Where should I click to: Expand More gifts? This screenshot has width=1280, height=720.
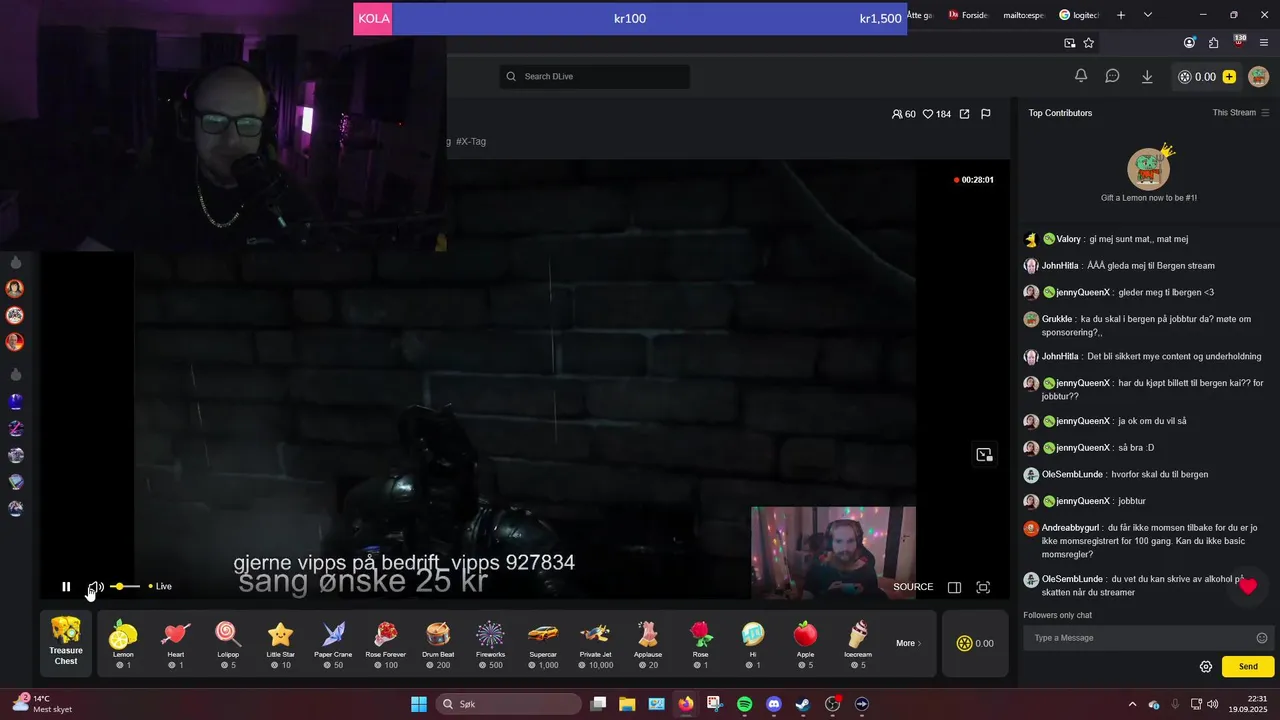pyautogui.click(x=909, y=643)
